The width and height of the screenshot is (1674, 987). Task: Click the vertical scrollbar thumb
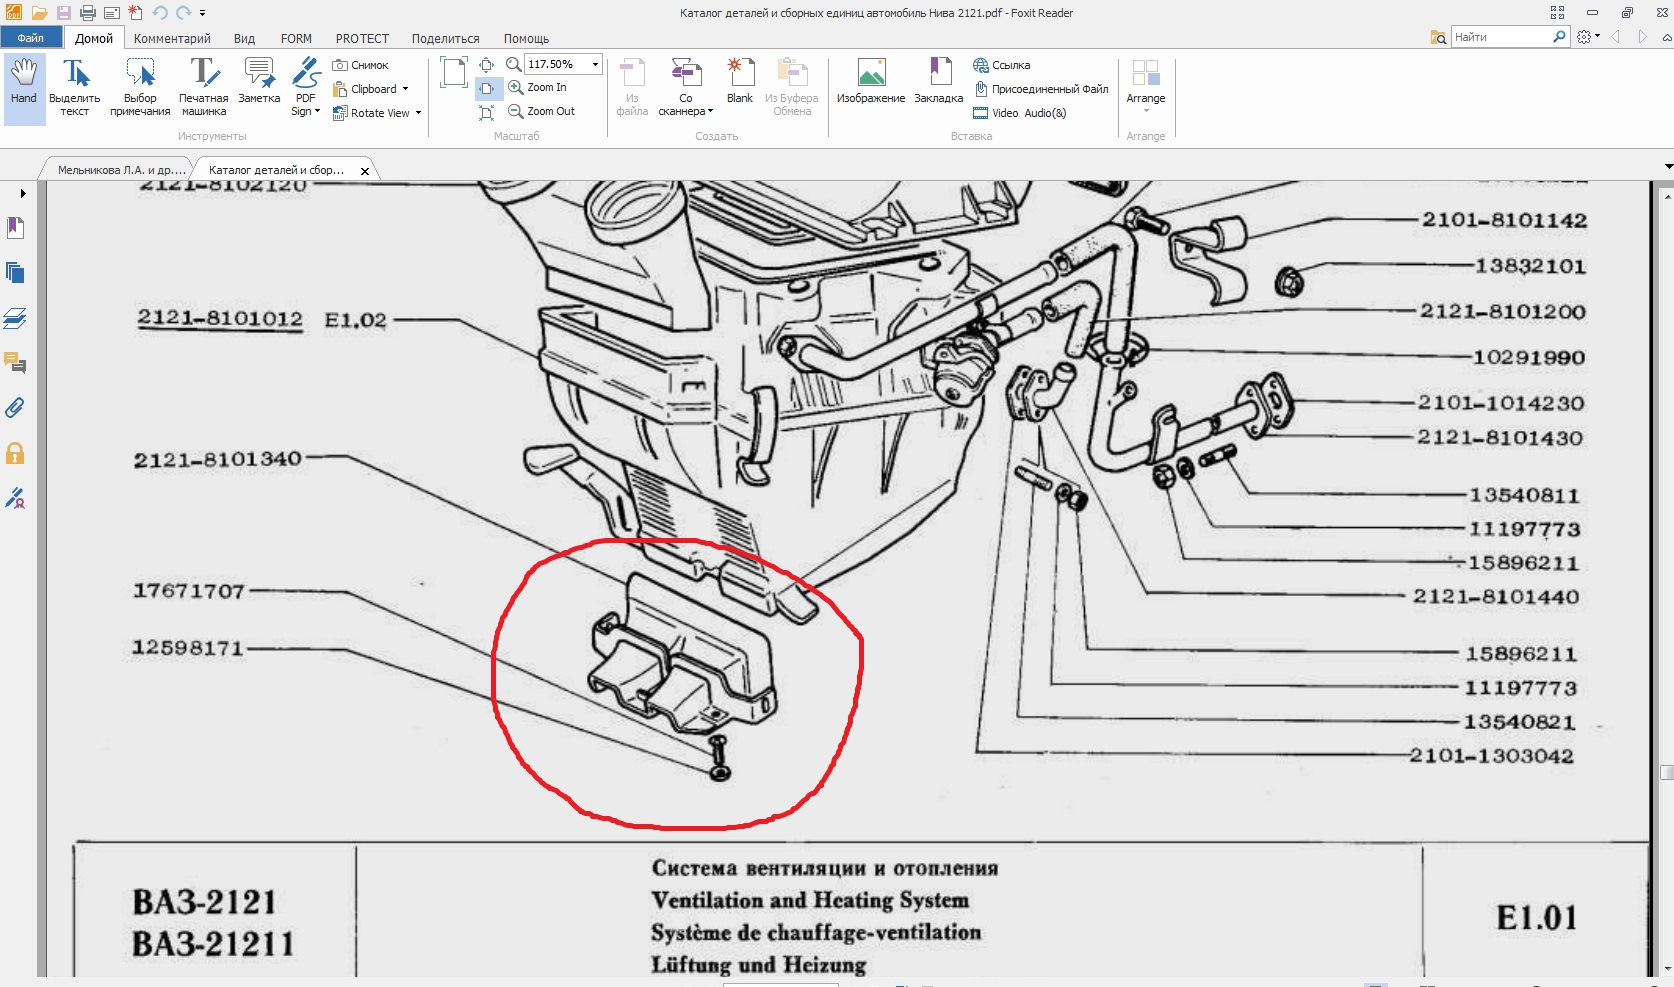tap(1666, 772)
